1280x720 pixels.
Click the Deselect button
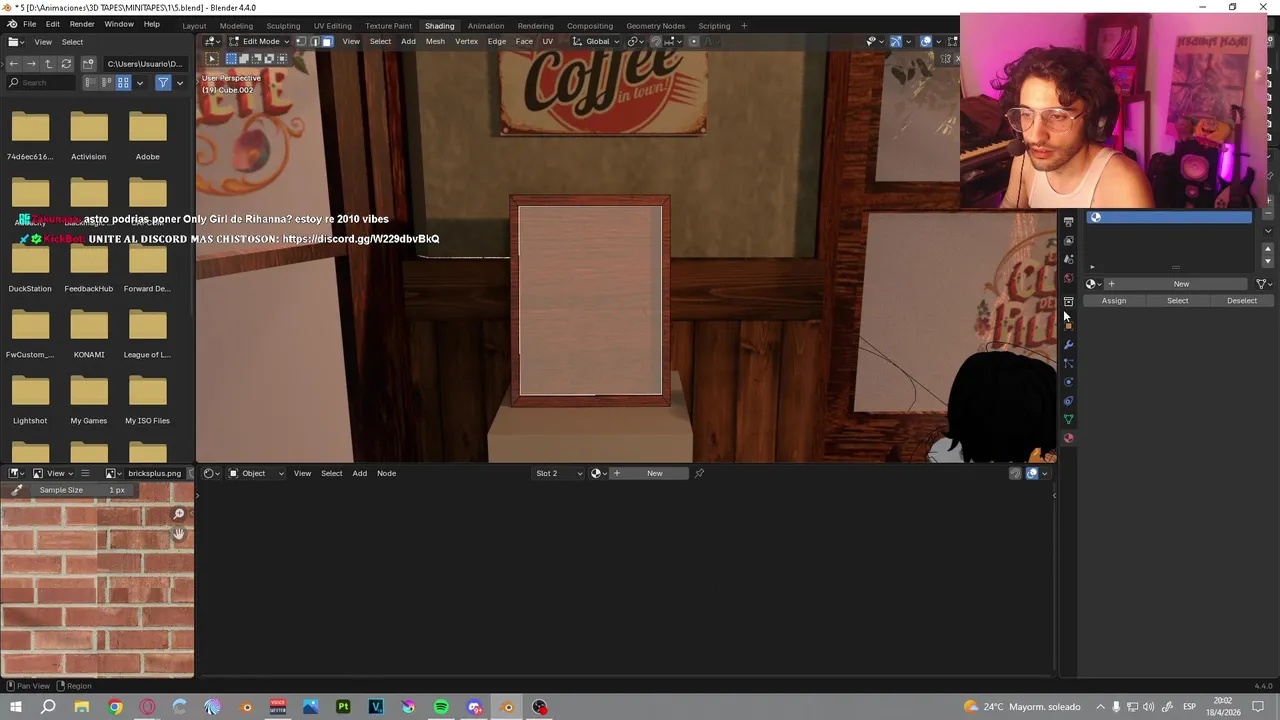click(1242, 301)
